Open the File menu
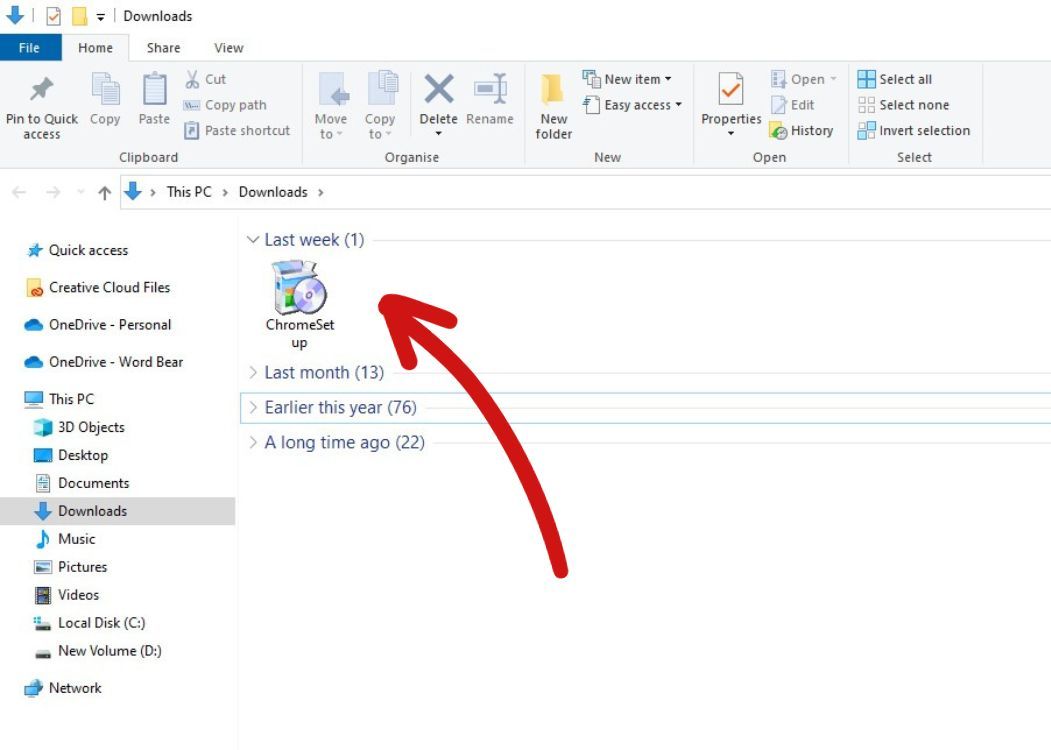The image size is (1051, 750). [x=29, y=47]
